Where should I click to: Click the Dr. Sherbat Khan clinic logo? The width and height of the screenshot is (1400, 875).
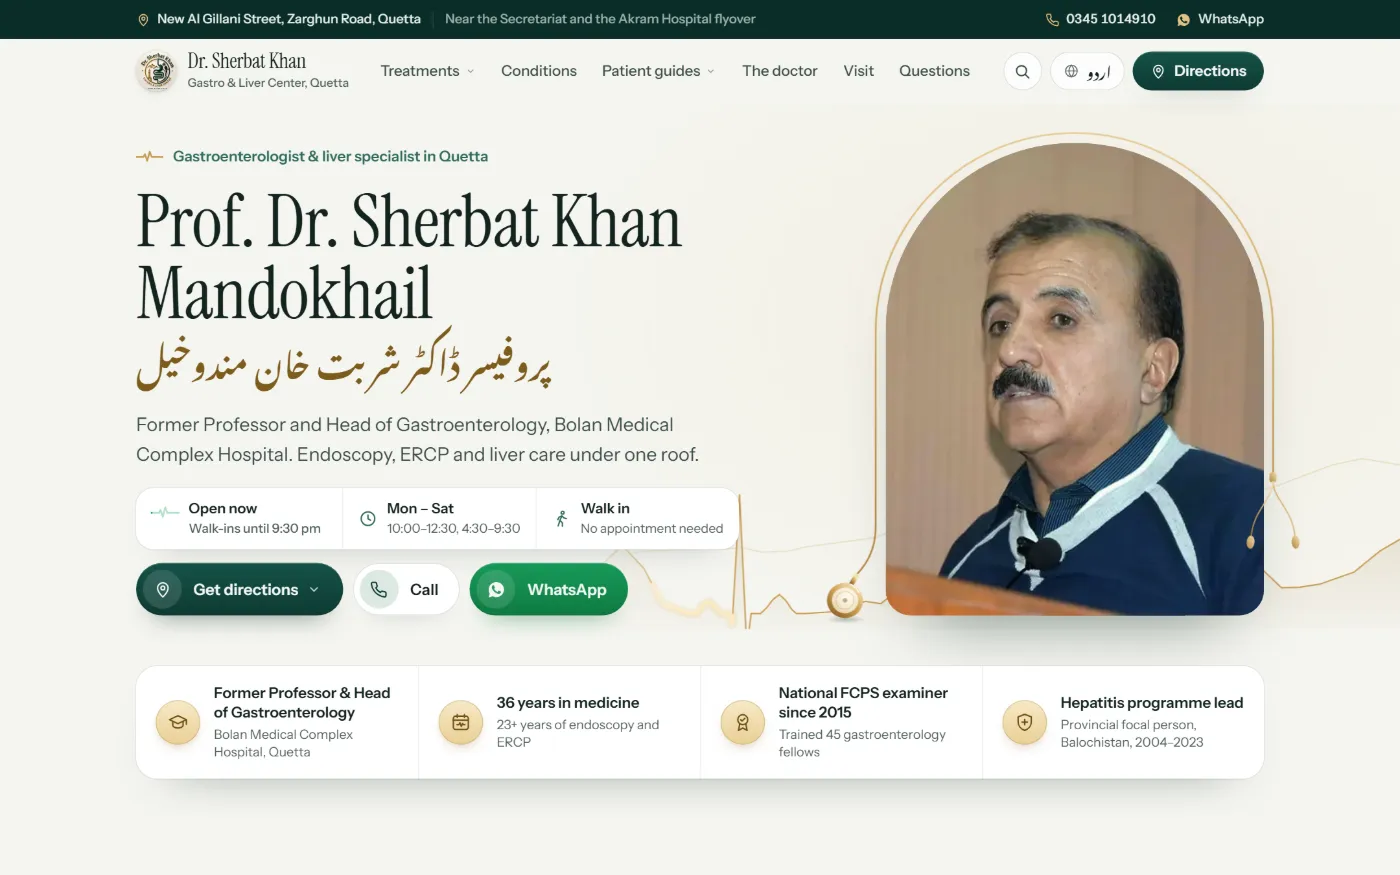point(156,71)
